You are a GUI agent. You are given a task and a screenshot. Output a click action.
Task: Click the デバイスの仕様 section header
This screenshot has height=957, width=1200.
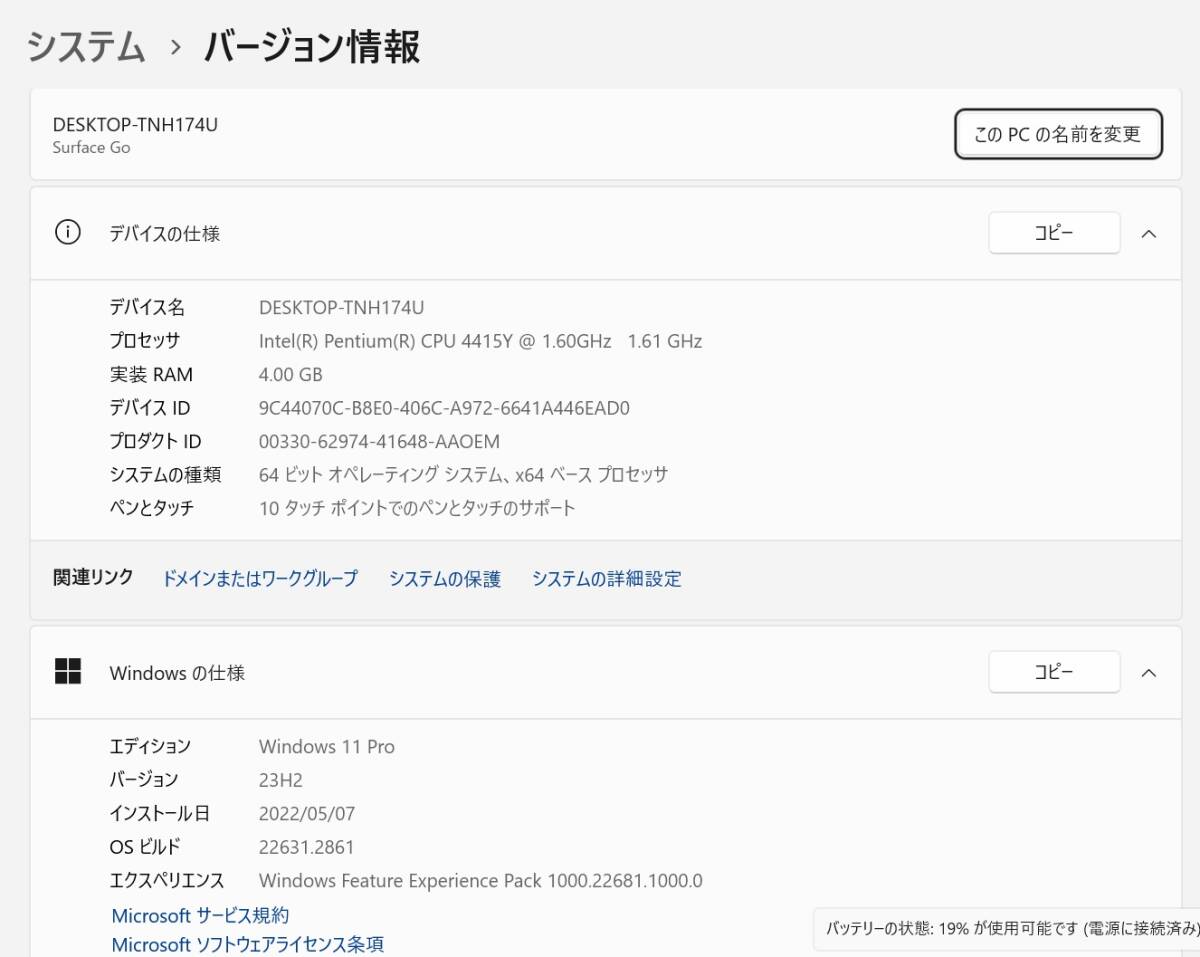coord(605,233)
